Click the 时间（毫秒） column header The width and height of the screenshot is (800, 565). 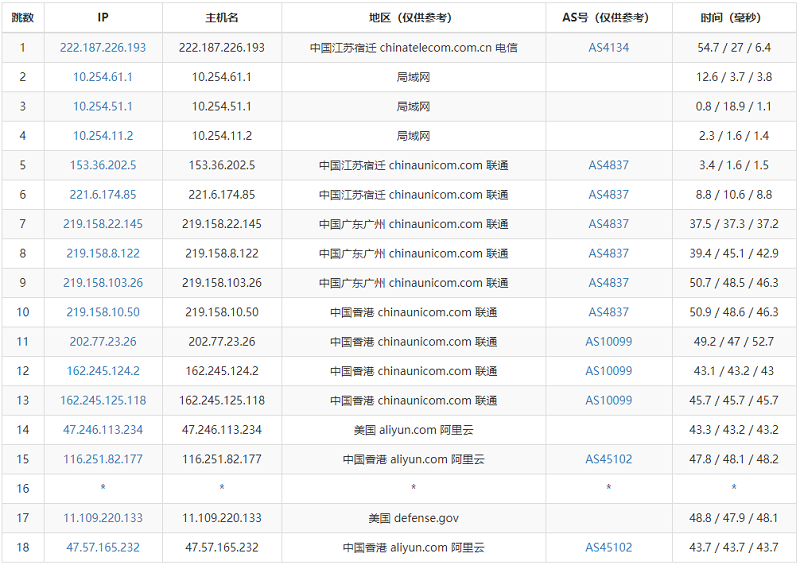tap(734, 18)
